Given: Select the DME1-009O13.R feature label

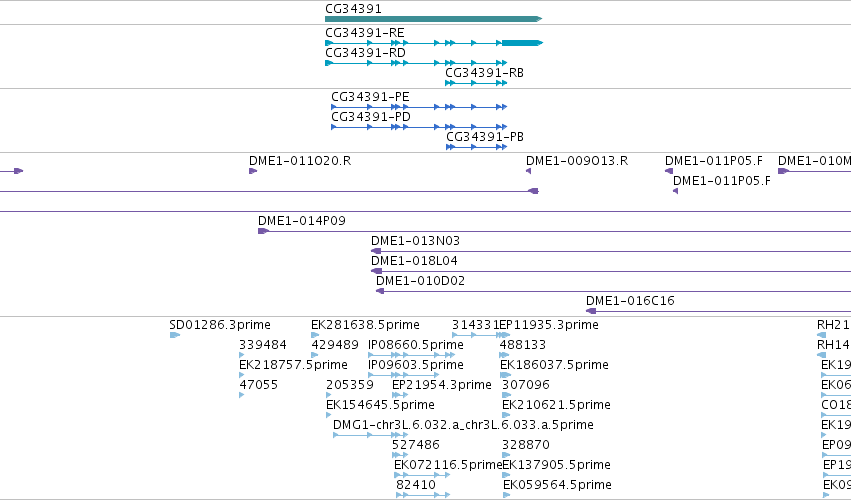Looking at the screenshot, I should tap(577, 161).
